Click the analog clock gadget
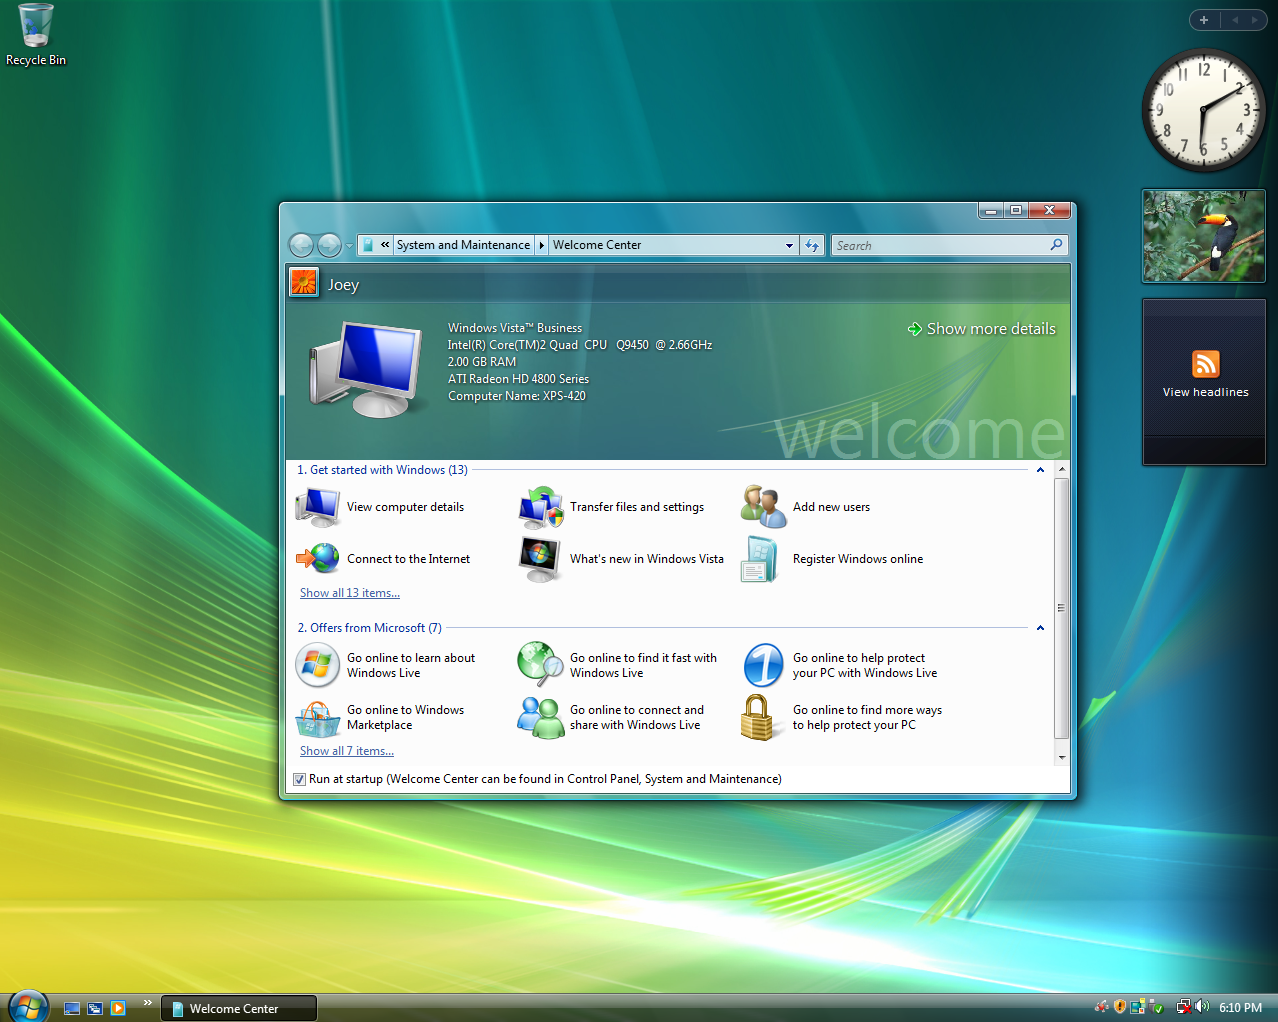The image size is (1278, 1022). coord(1204,110)
